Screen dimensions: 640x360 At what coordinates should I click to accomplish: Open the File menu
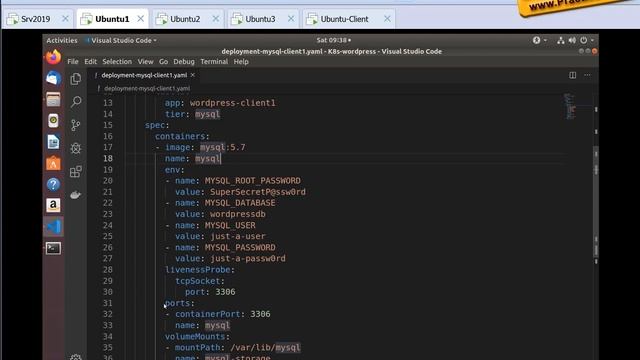(x=73, y=62)
